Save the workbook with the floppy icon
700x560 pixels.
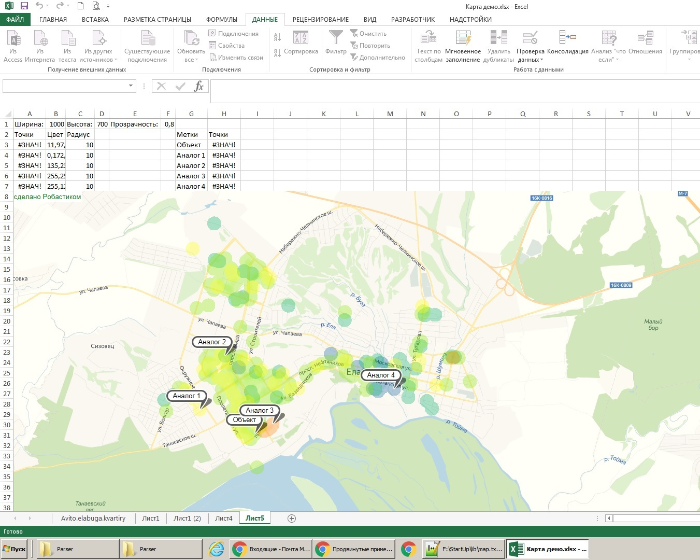24,6
